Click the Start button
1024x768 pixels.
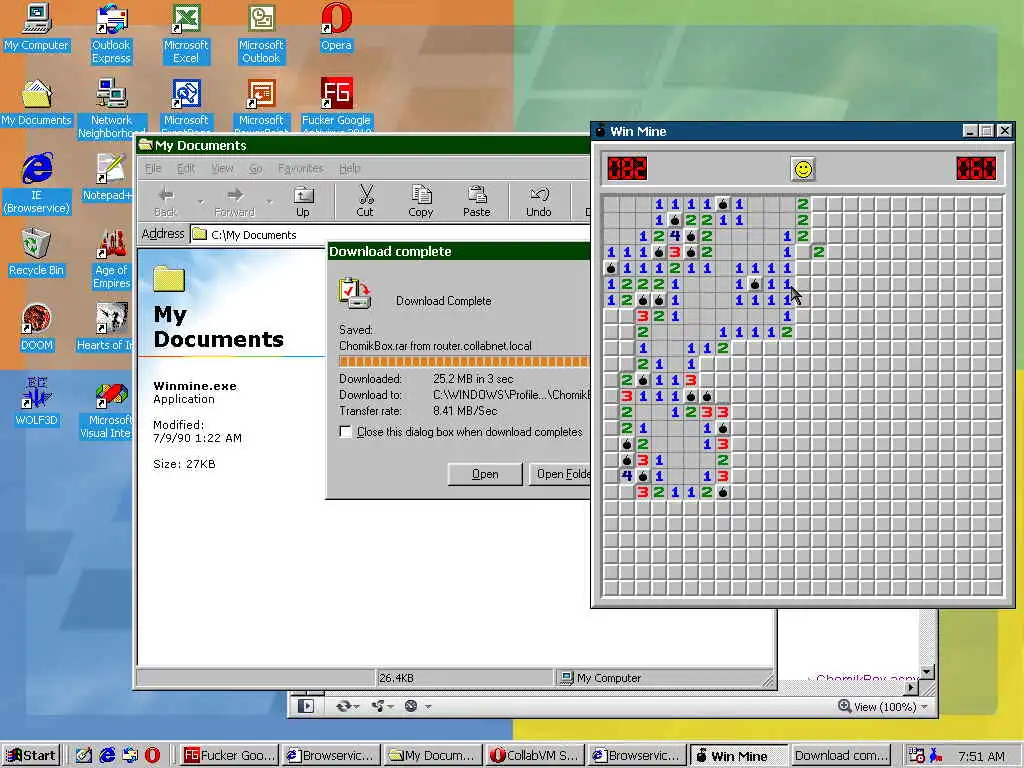(31, 755)
